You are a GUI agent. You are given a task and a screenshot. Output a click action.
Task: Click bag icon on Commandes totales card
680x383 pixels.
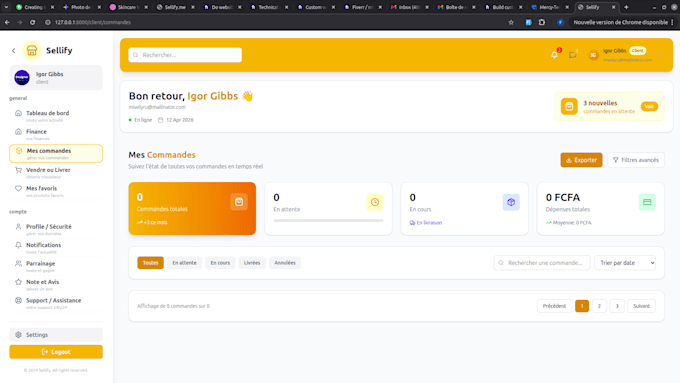coord(239,202)
